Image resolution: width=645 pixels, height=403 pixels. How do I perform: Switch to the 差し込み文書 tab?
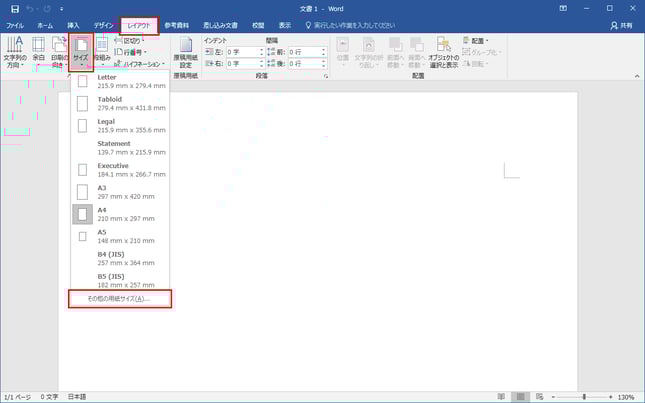pyautogui.click(x=220, y=25)
